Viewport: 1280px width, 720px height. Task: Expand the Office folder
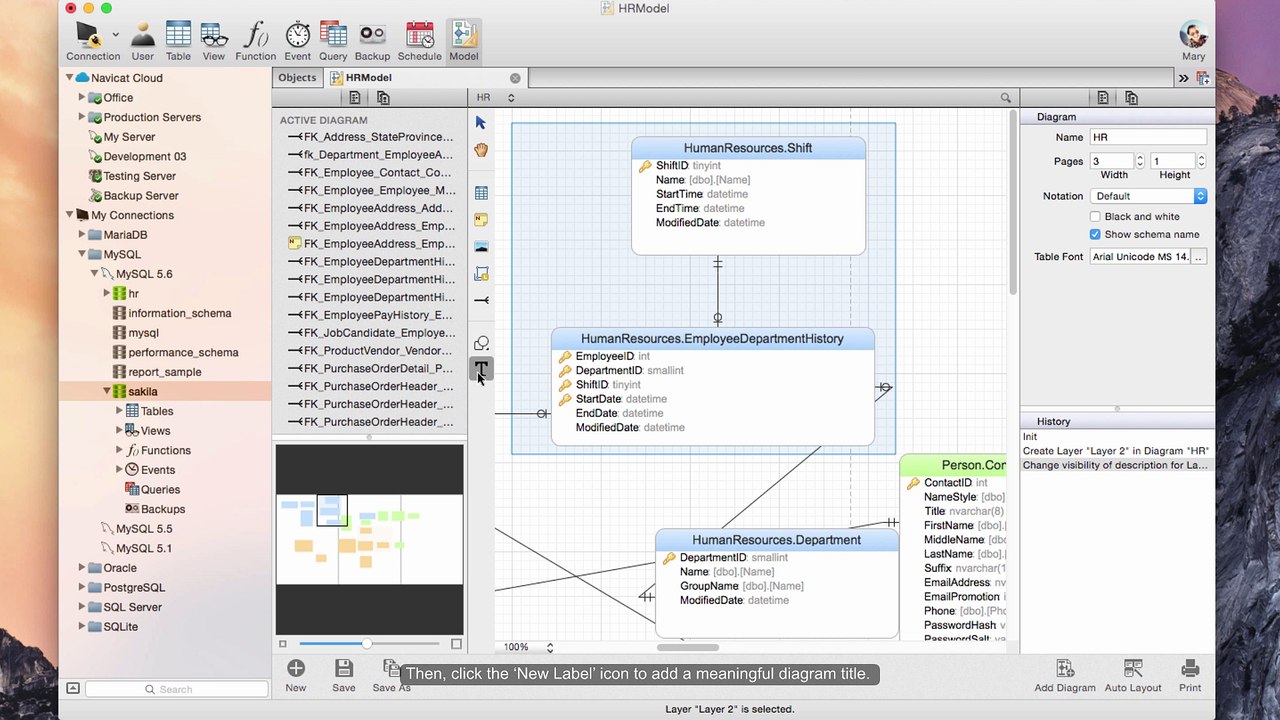coord(82,97)
